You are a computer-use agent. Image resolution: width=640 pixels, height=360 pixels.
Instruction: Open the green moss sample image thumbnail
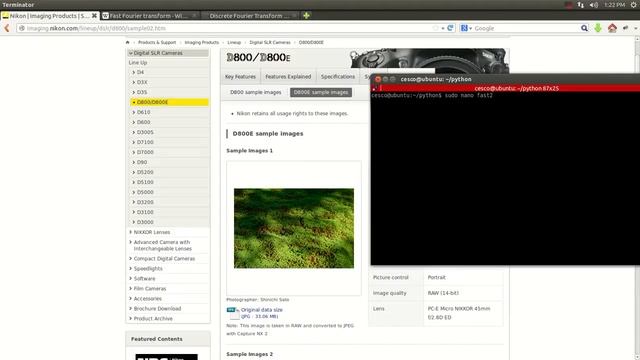[294, 228]
